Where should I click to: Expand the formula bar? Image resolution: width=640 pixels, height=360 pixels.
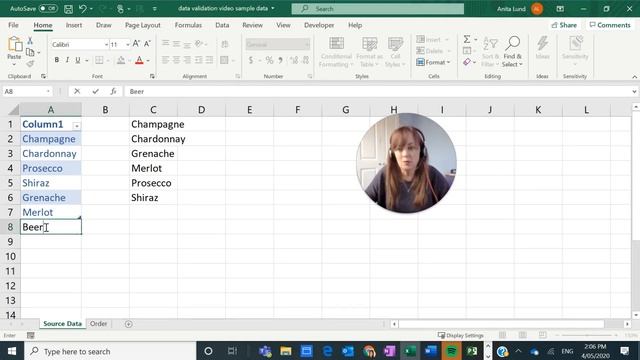coord(634,91)
